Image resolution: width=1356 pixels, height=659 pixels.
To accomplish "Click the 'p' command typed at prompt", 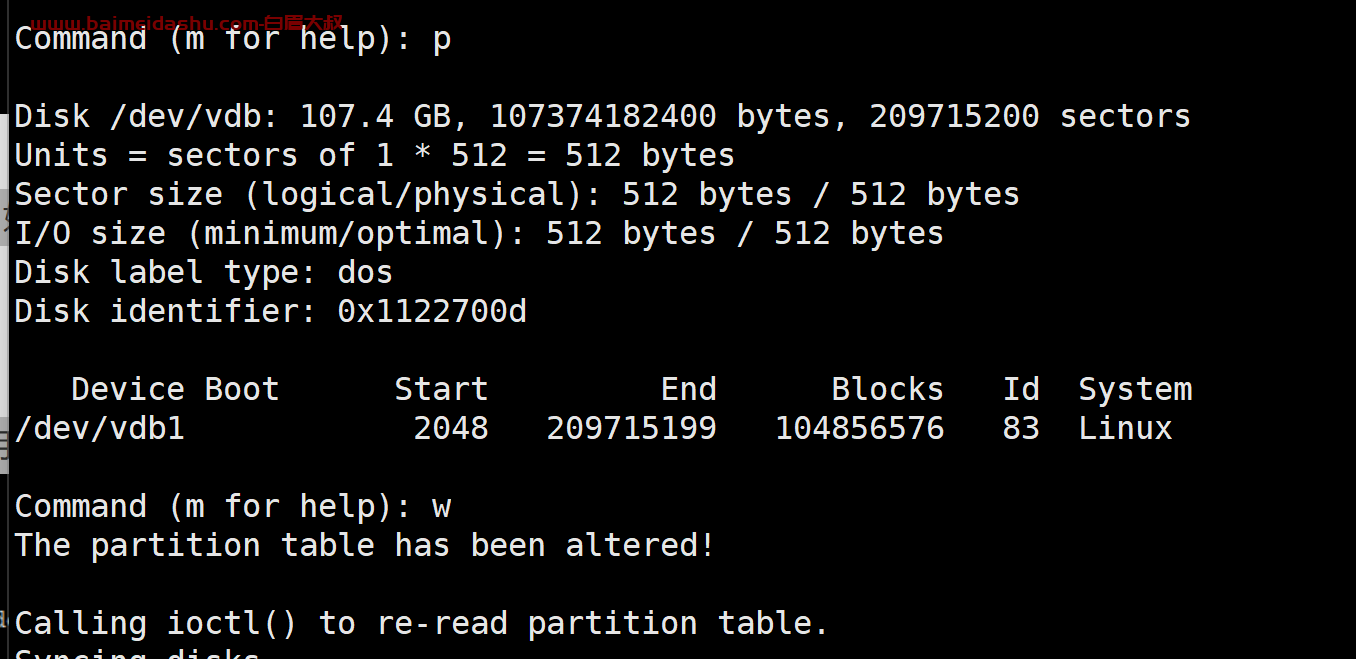I will pyautogui.click(x=441, y=40).
